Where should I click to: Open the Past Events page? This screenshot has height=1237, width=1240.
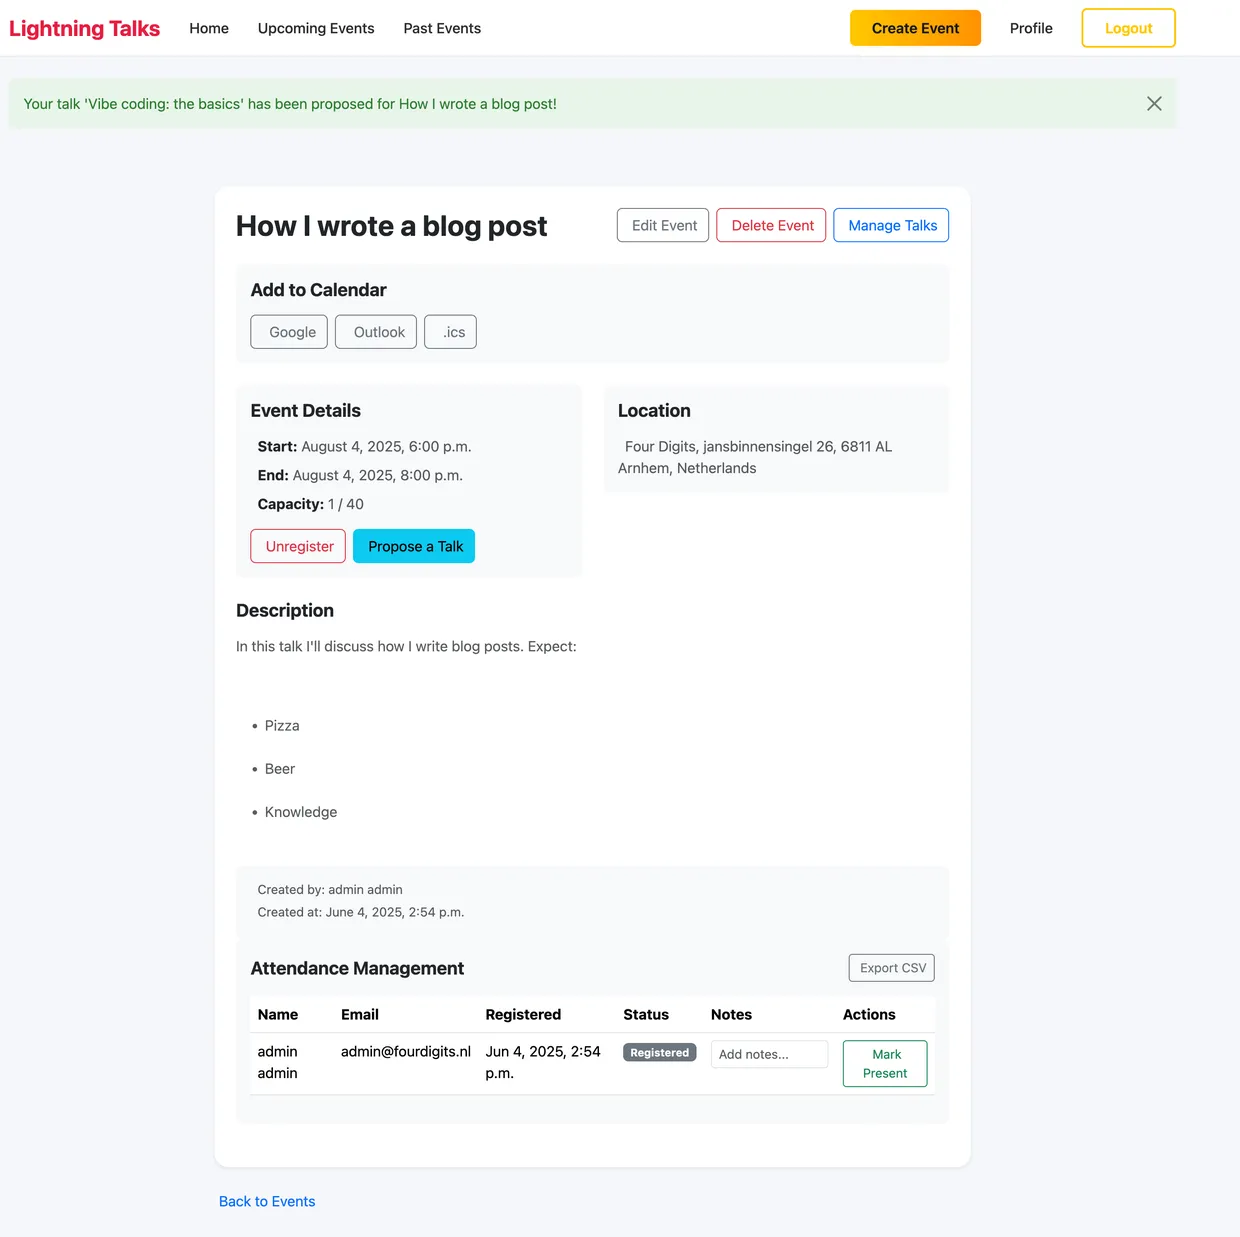pyautogui.click(x=442, y=28)
